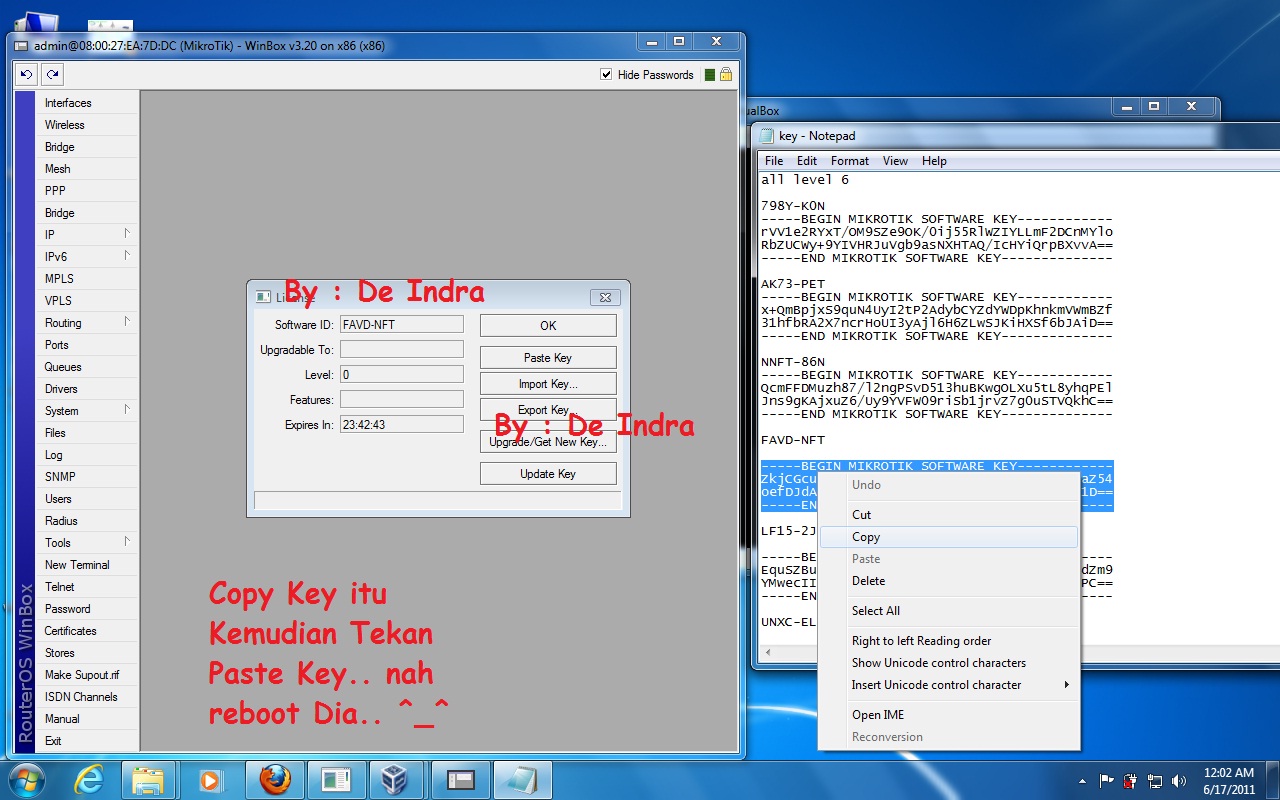Open Notepad View menu
The height and width of the screenshot is (800, 1280).
tap(895, 161)
